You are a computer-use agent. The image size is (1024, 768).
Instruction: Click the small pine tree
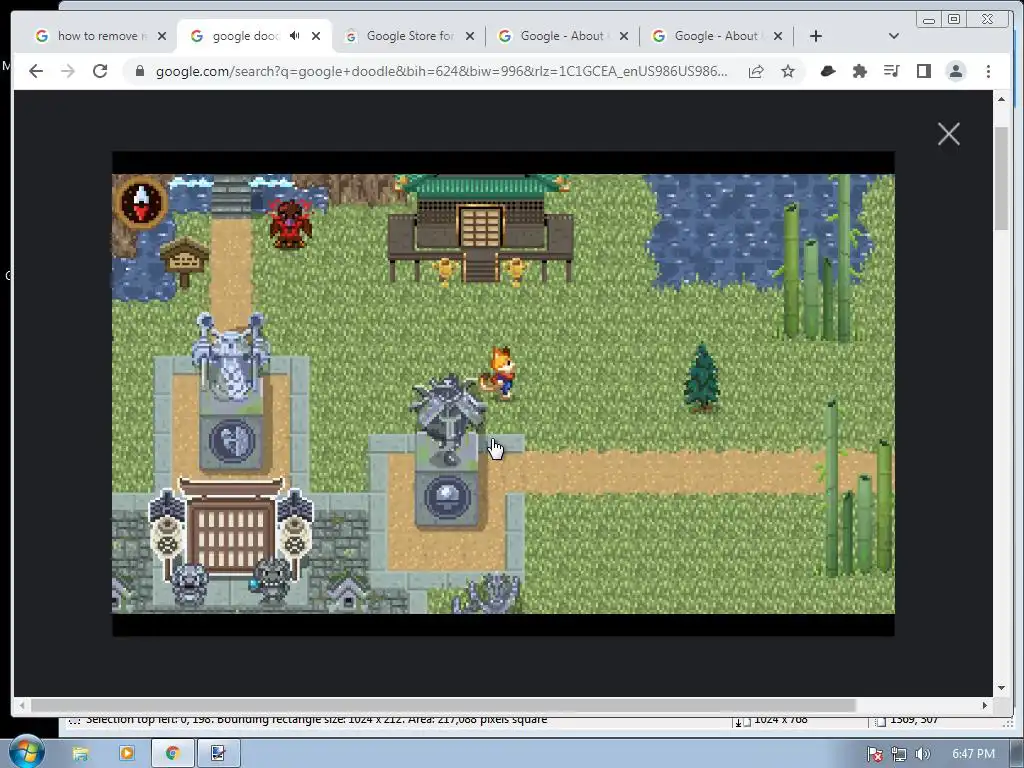pyautogui.click(x=702, y=377)
